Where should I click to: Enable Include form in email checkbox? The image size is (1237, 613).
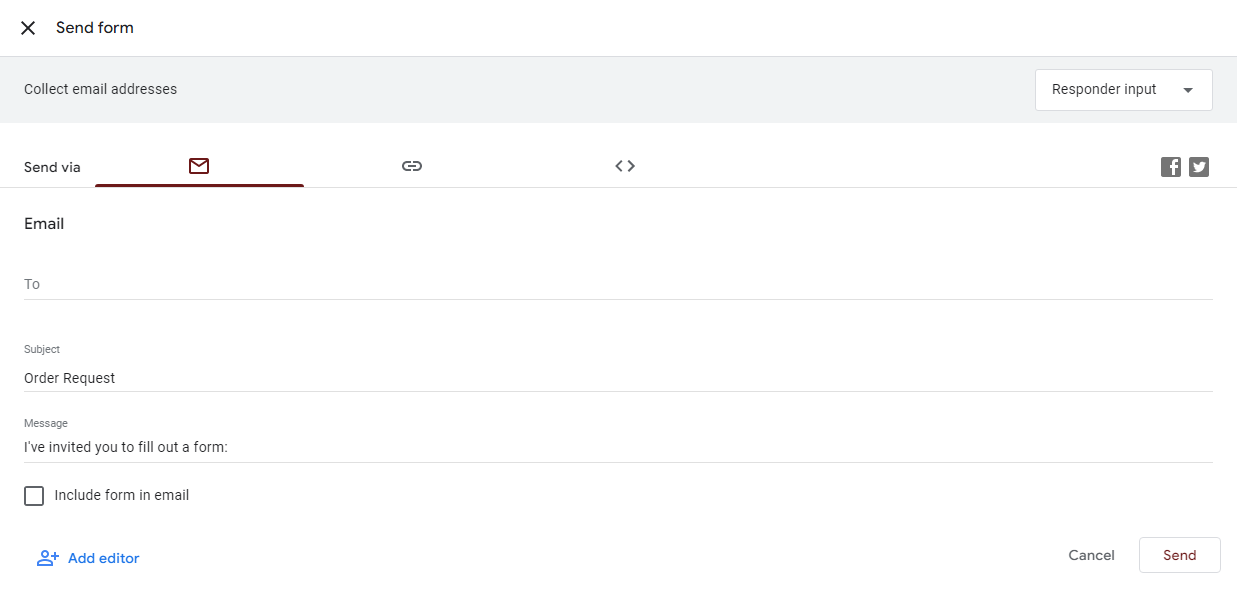click(x=34, y=496)
